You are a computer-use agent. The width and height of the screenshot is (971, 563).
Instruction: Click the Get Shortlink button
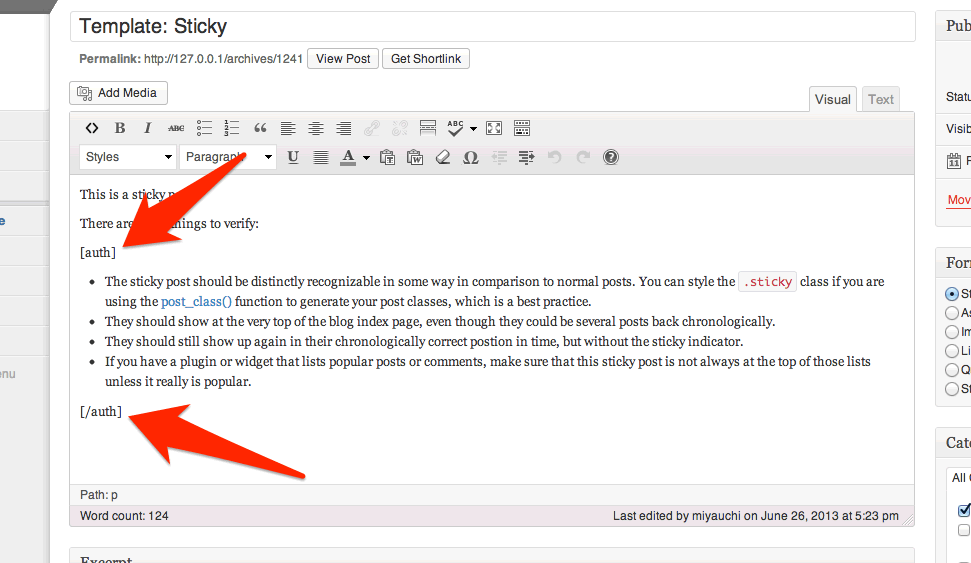pyautogui.click(x=425, y=59)
